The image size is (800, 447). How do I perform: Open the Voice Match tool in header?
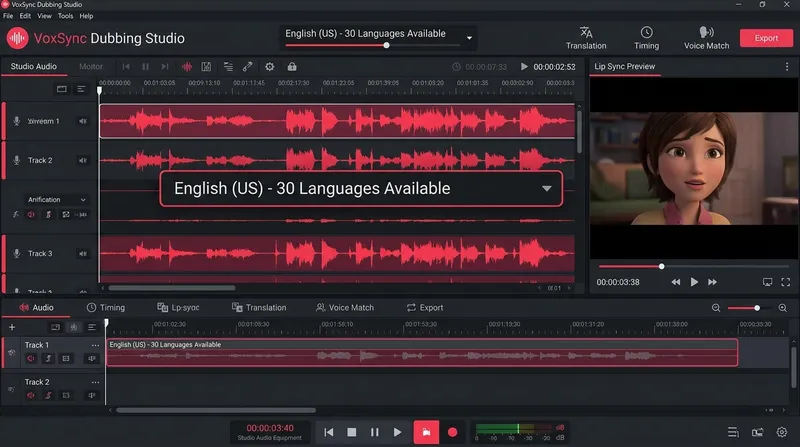point(706,38)
